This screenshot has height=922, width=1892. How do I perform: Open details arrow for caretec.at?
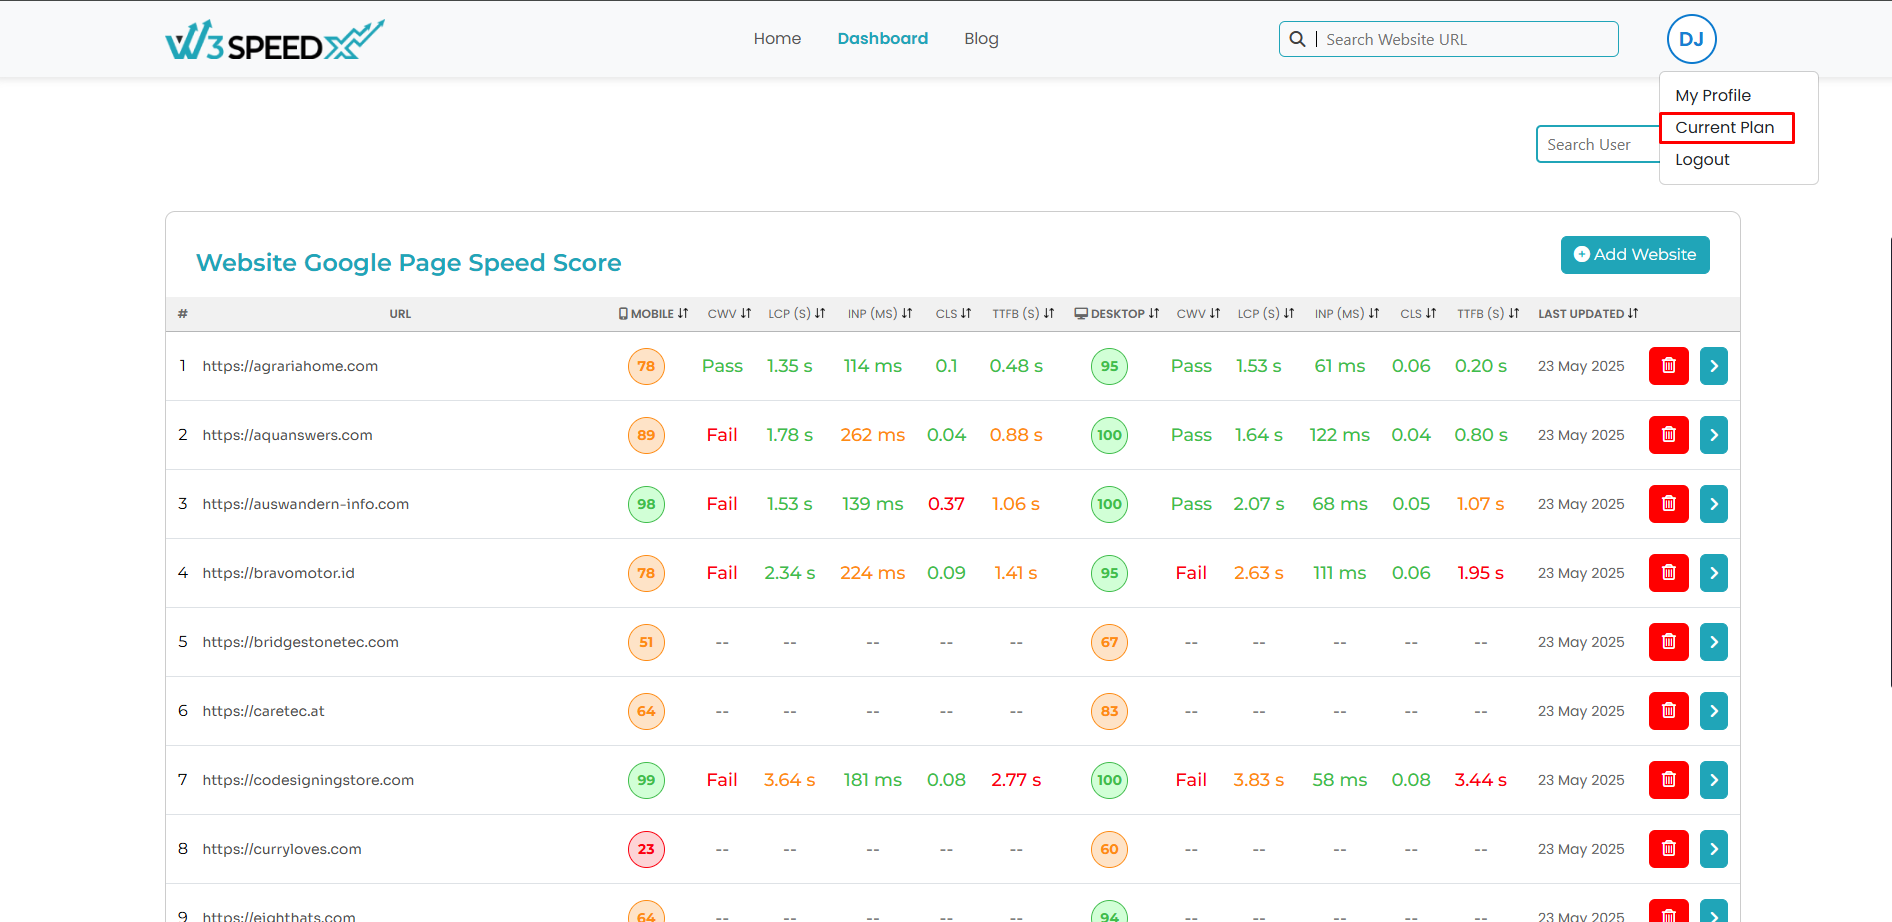click(x=1713, y=711)
